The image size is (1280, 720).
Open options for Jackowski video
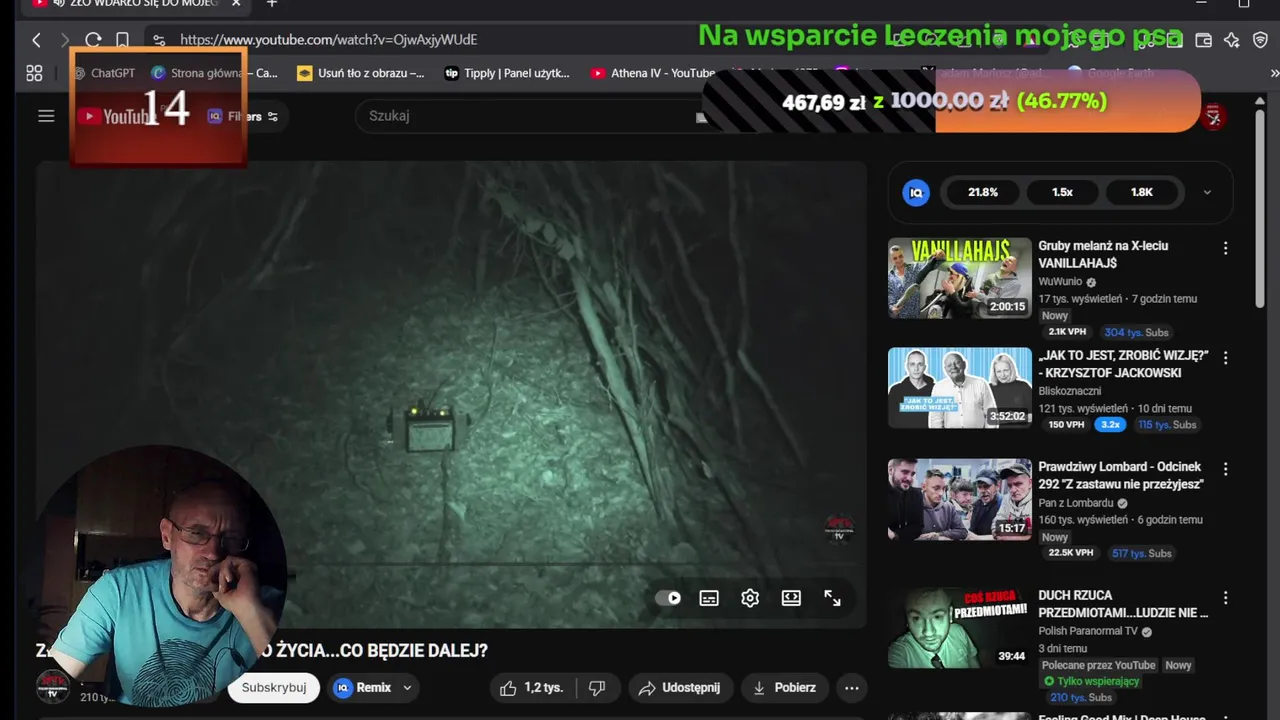[1226, 357]
